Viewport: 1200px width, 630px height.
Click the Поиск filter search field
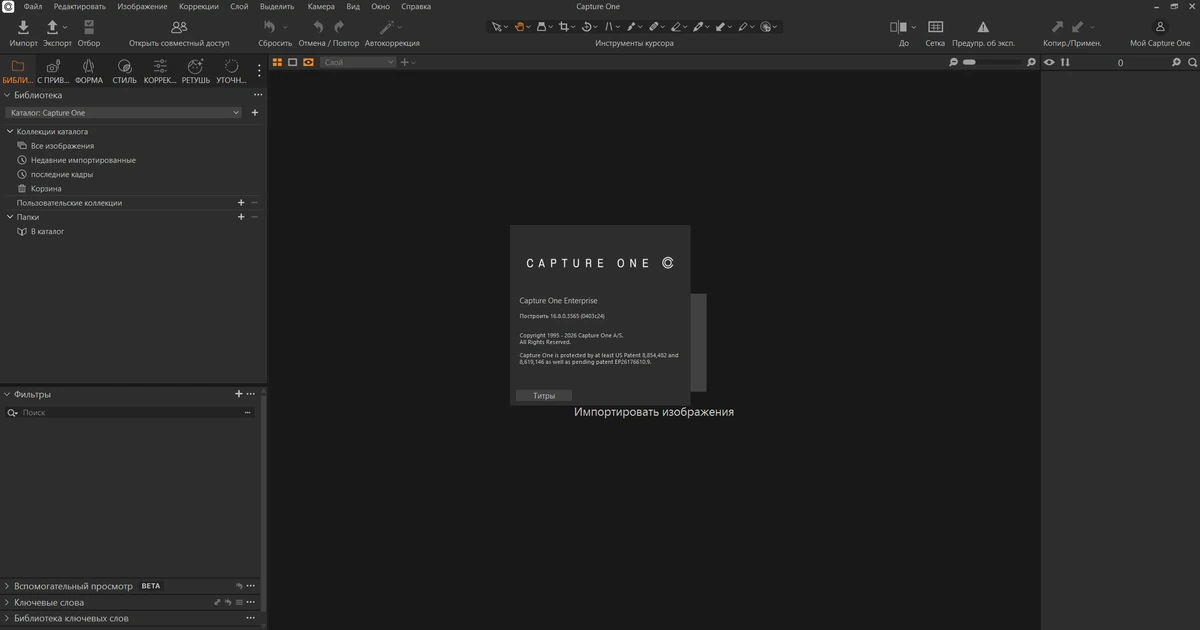coord(130,412)
